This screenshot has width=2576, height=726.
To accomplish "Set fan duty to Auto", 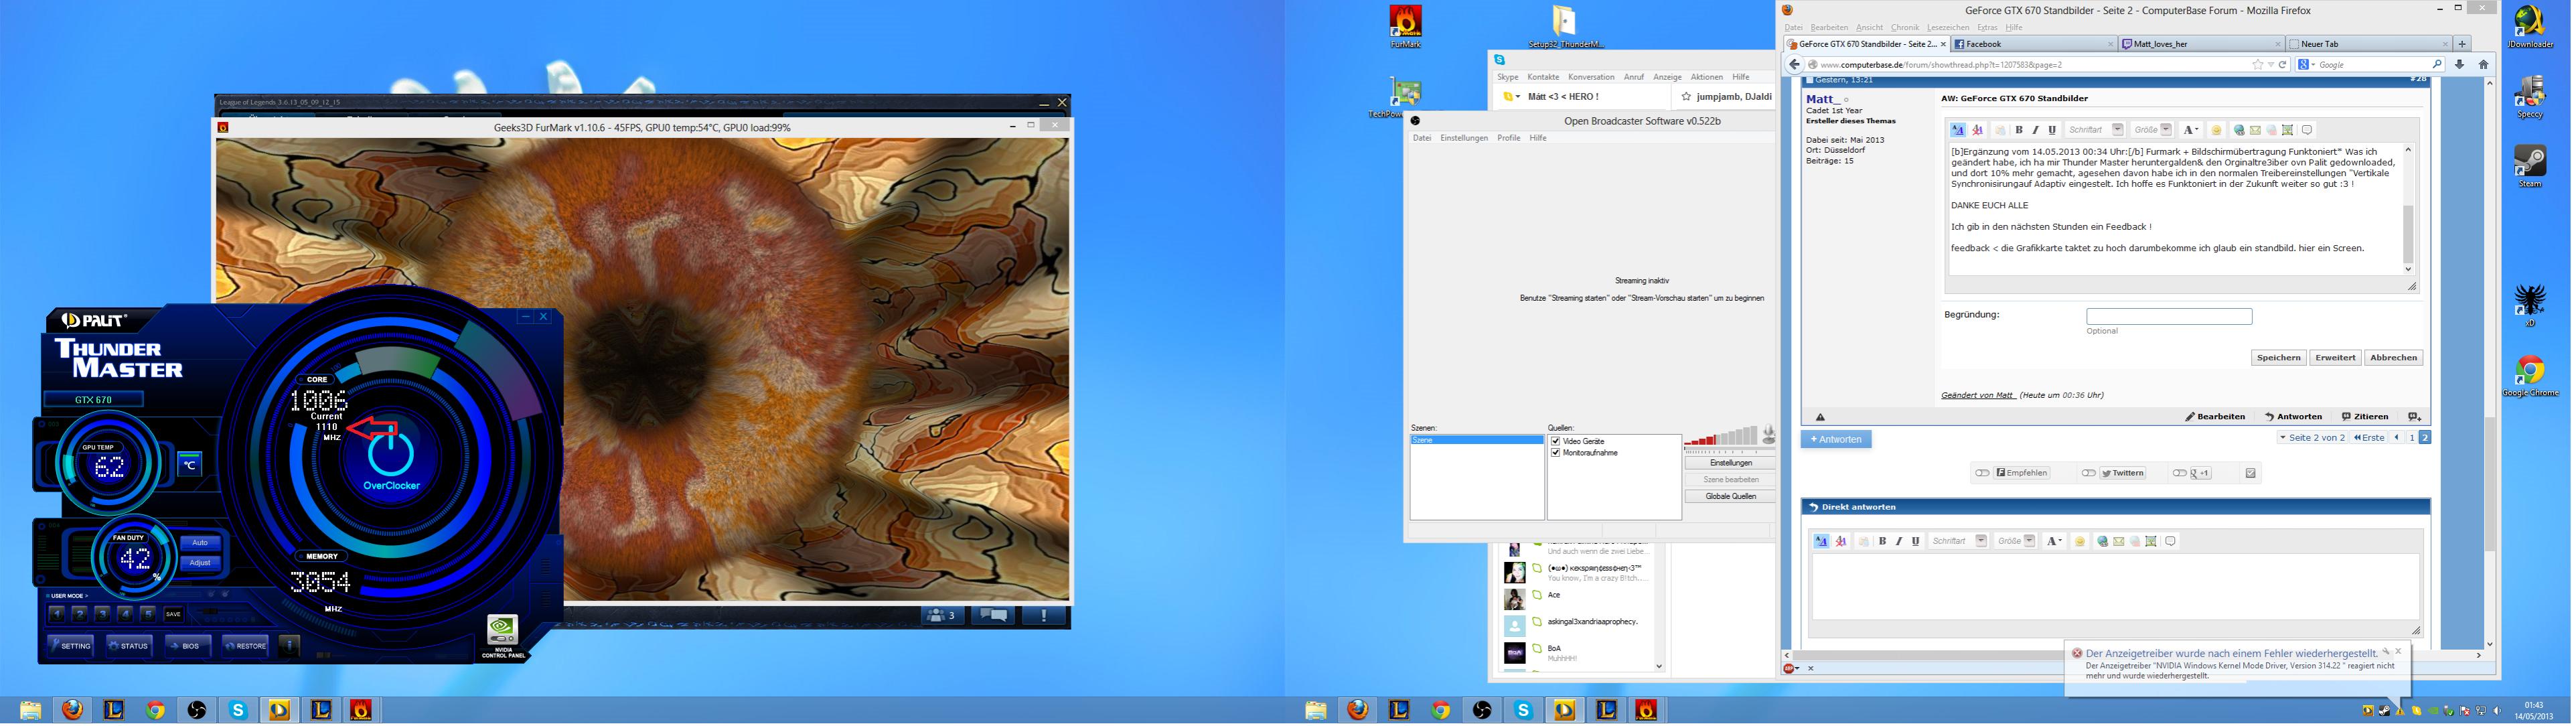I will 200,543.
